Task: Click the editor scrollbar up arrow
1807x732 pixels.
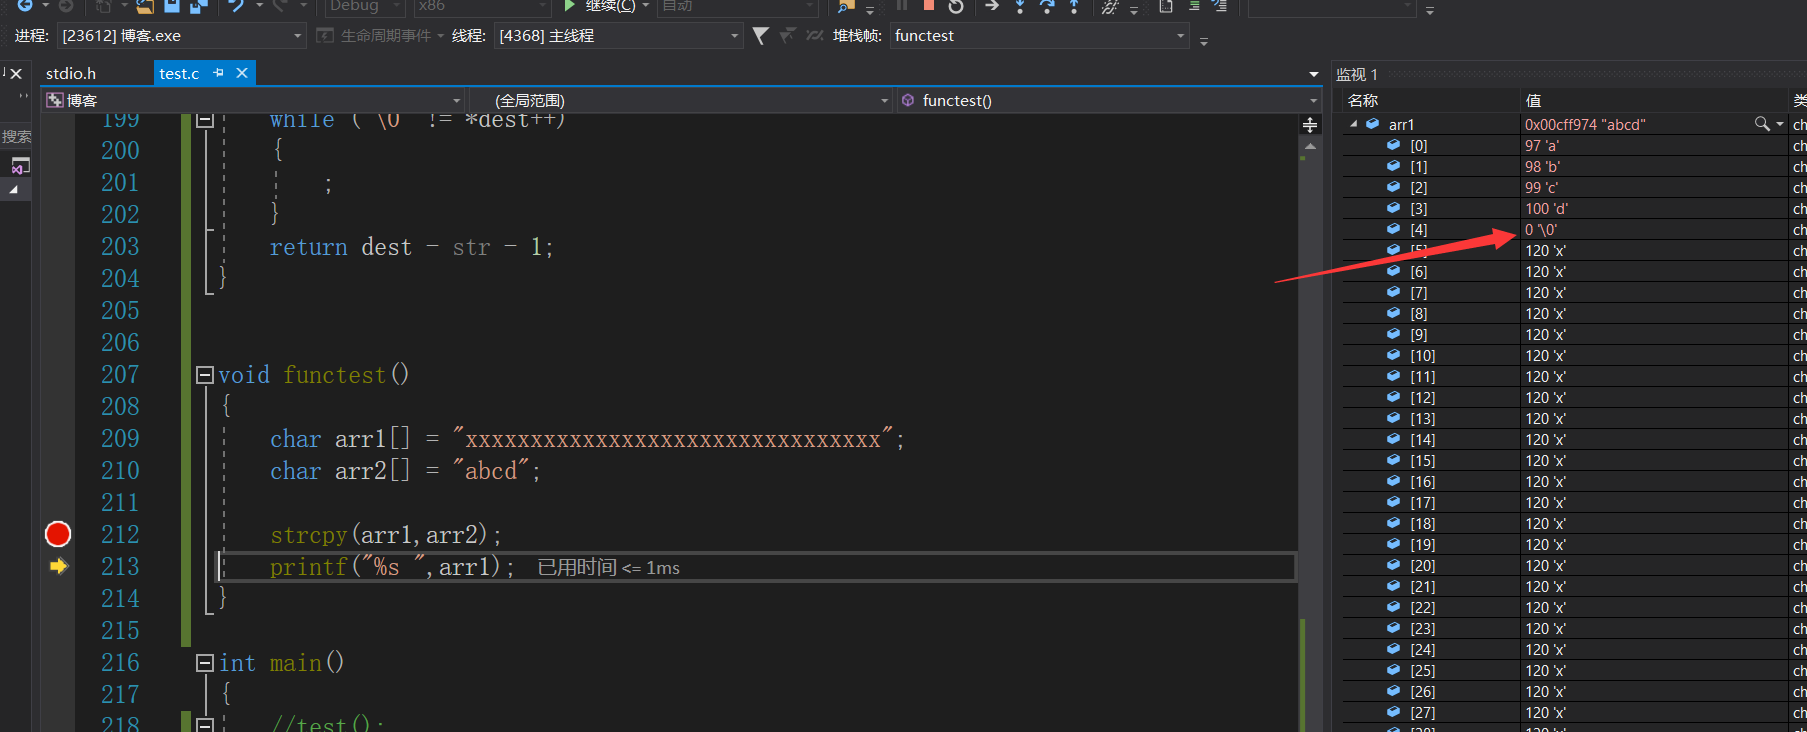Action: 1310,146
